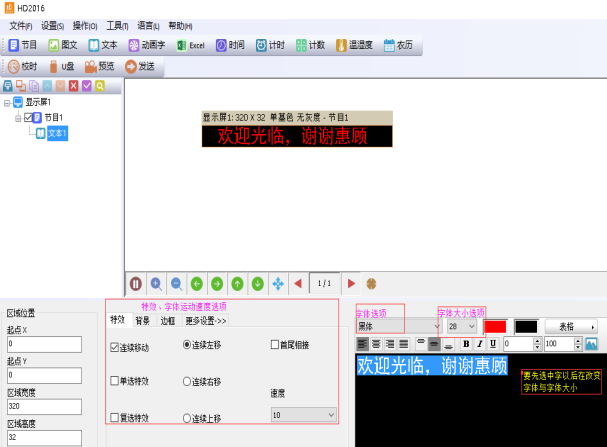Screen dimensions: 607x447
Task: Select the 连续右移 radio option
Action: [187, 381]
